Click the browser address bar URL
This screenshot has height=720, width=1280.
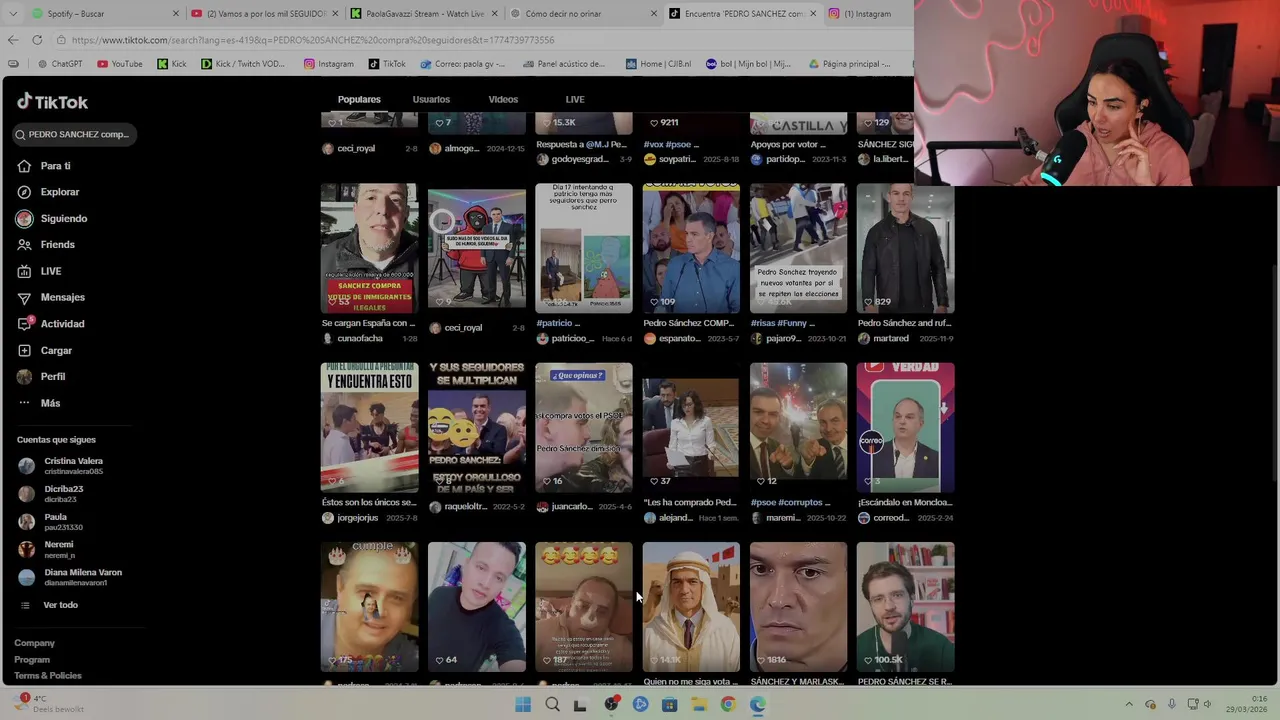coord(313,40)
